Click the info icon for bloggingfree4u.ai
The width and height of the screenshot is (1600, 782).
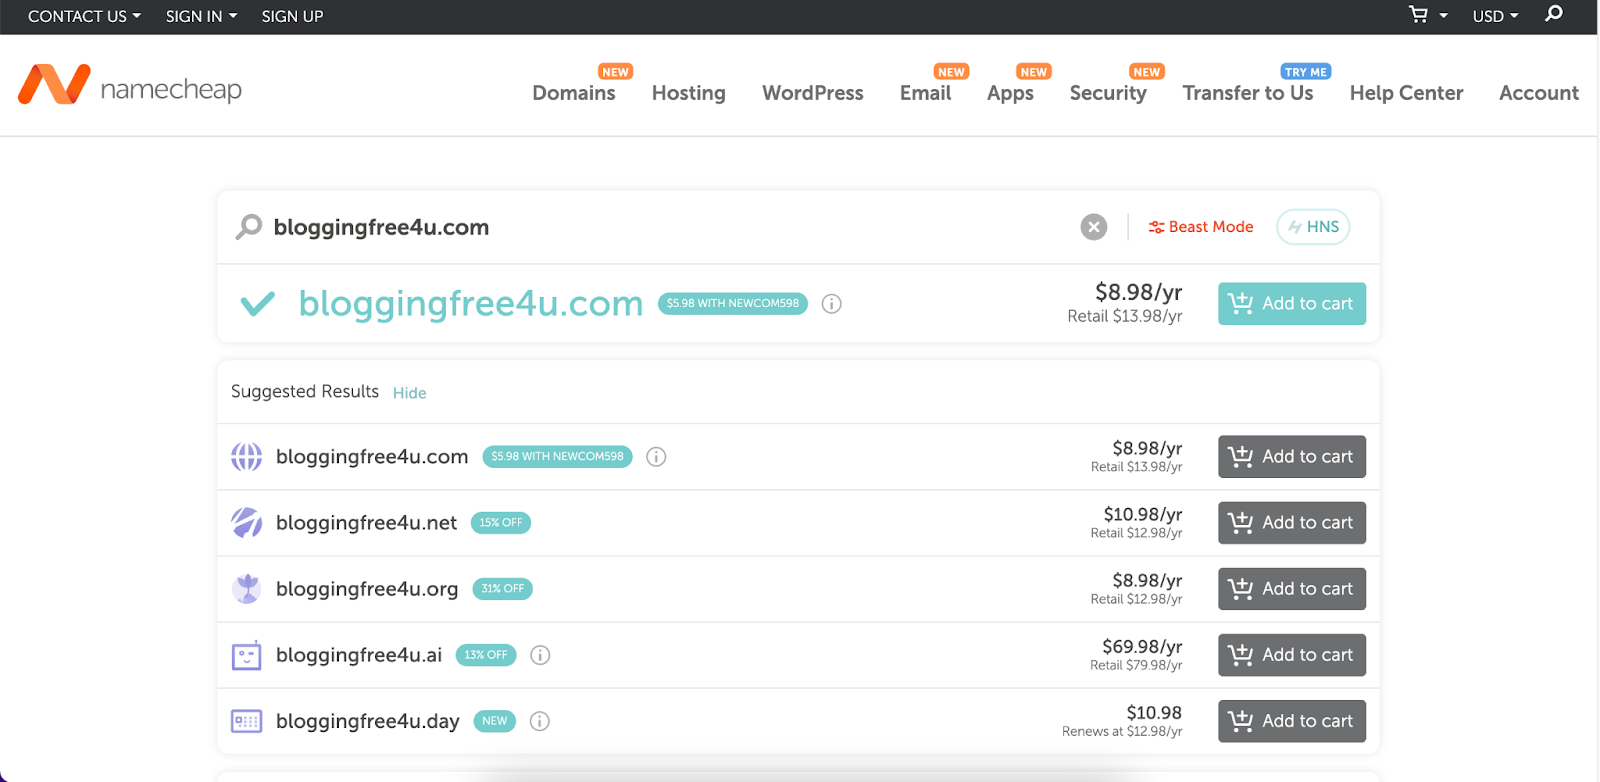(540, 655)
